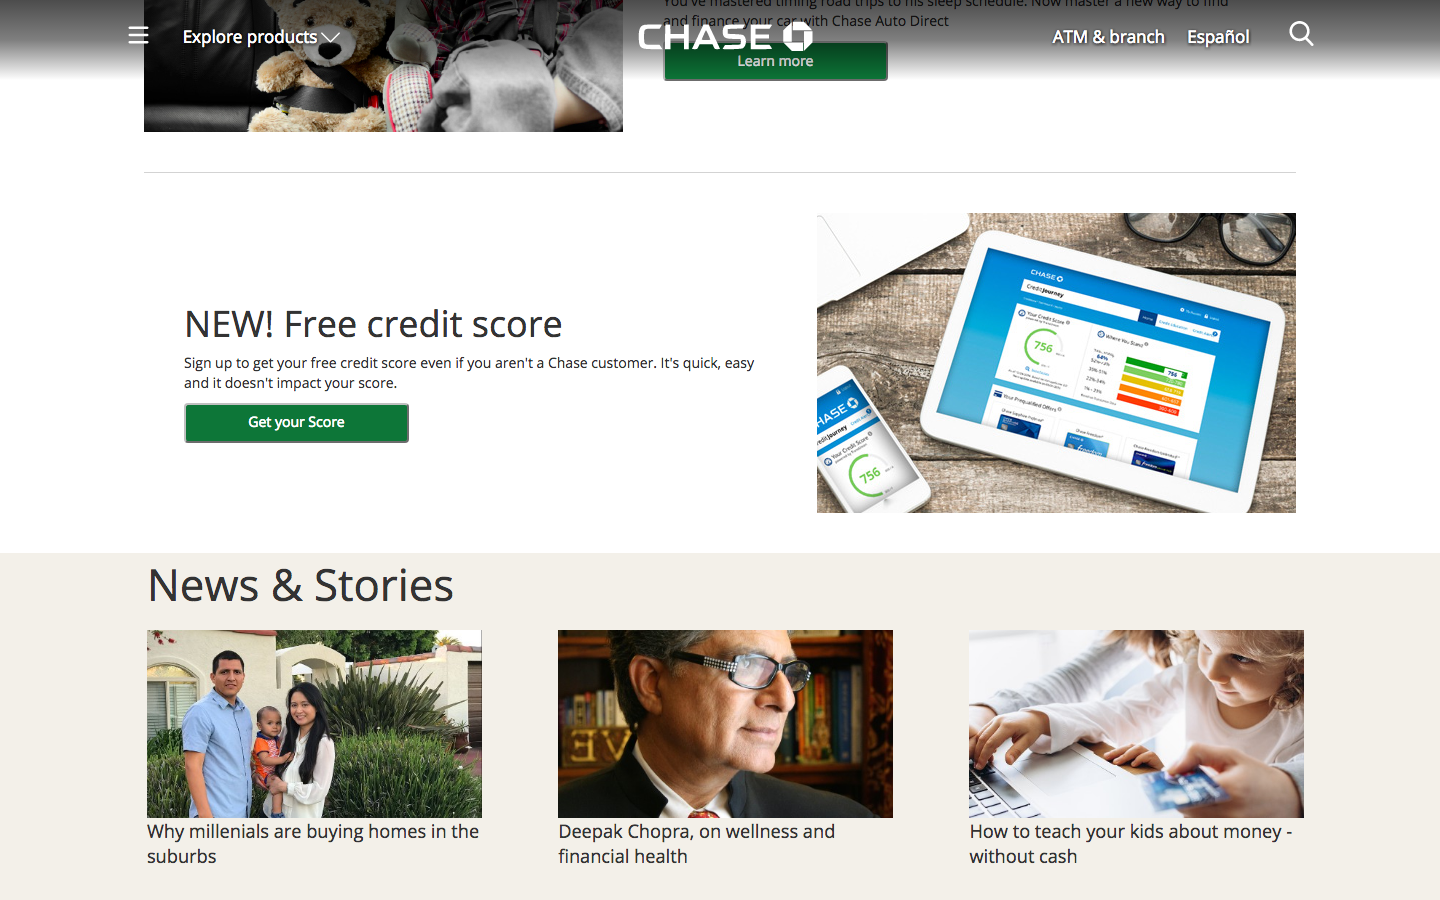The width and height of the screenshot is (1440, 900).
Task: Read Why millenials are buying homes article
Action: tap(313, 844)
